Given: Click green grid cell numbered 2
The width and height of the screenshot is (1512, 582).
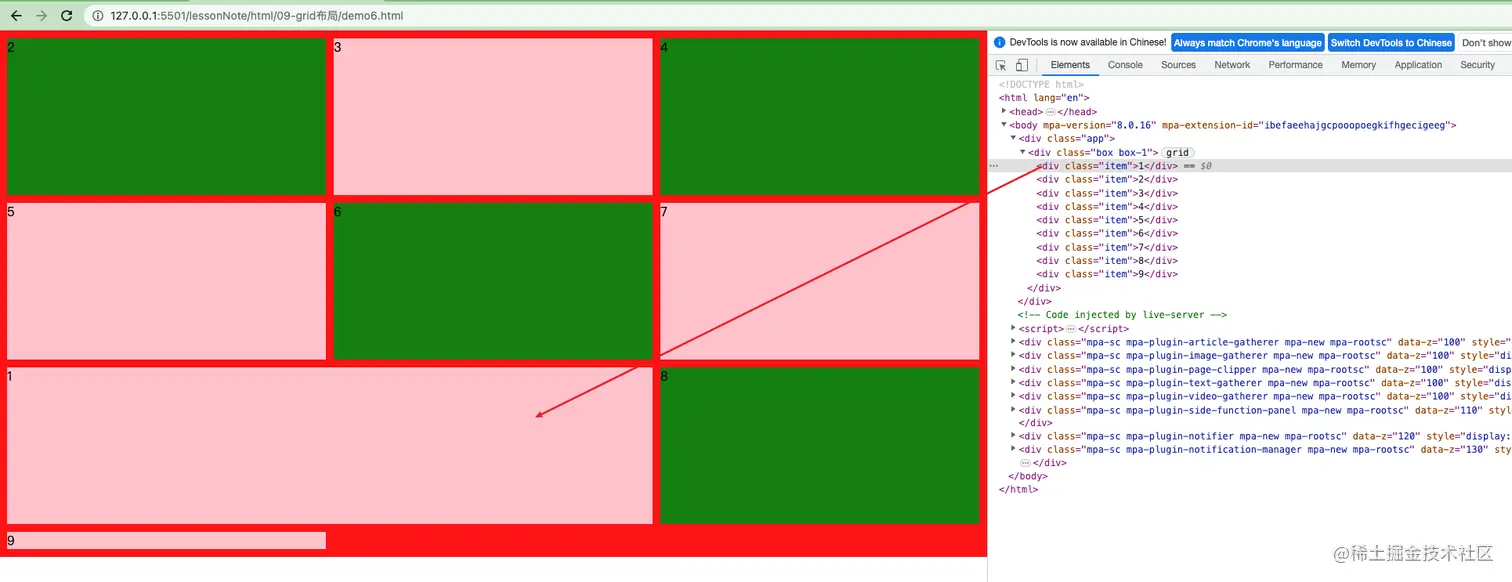Looking at the screenshot, I should [167, 117].
